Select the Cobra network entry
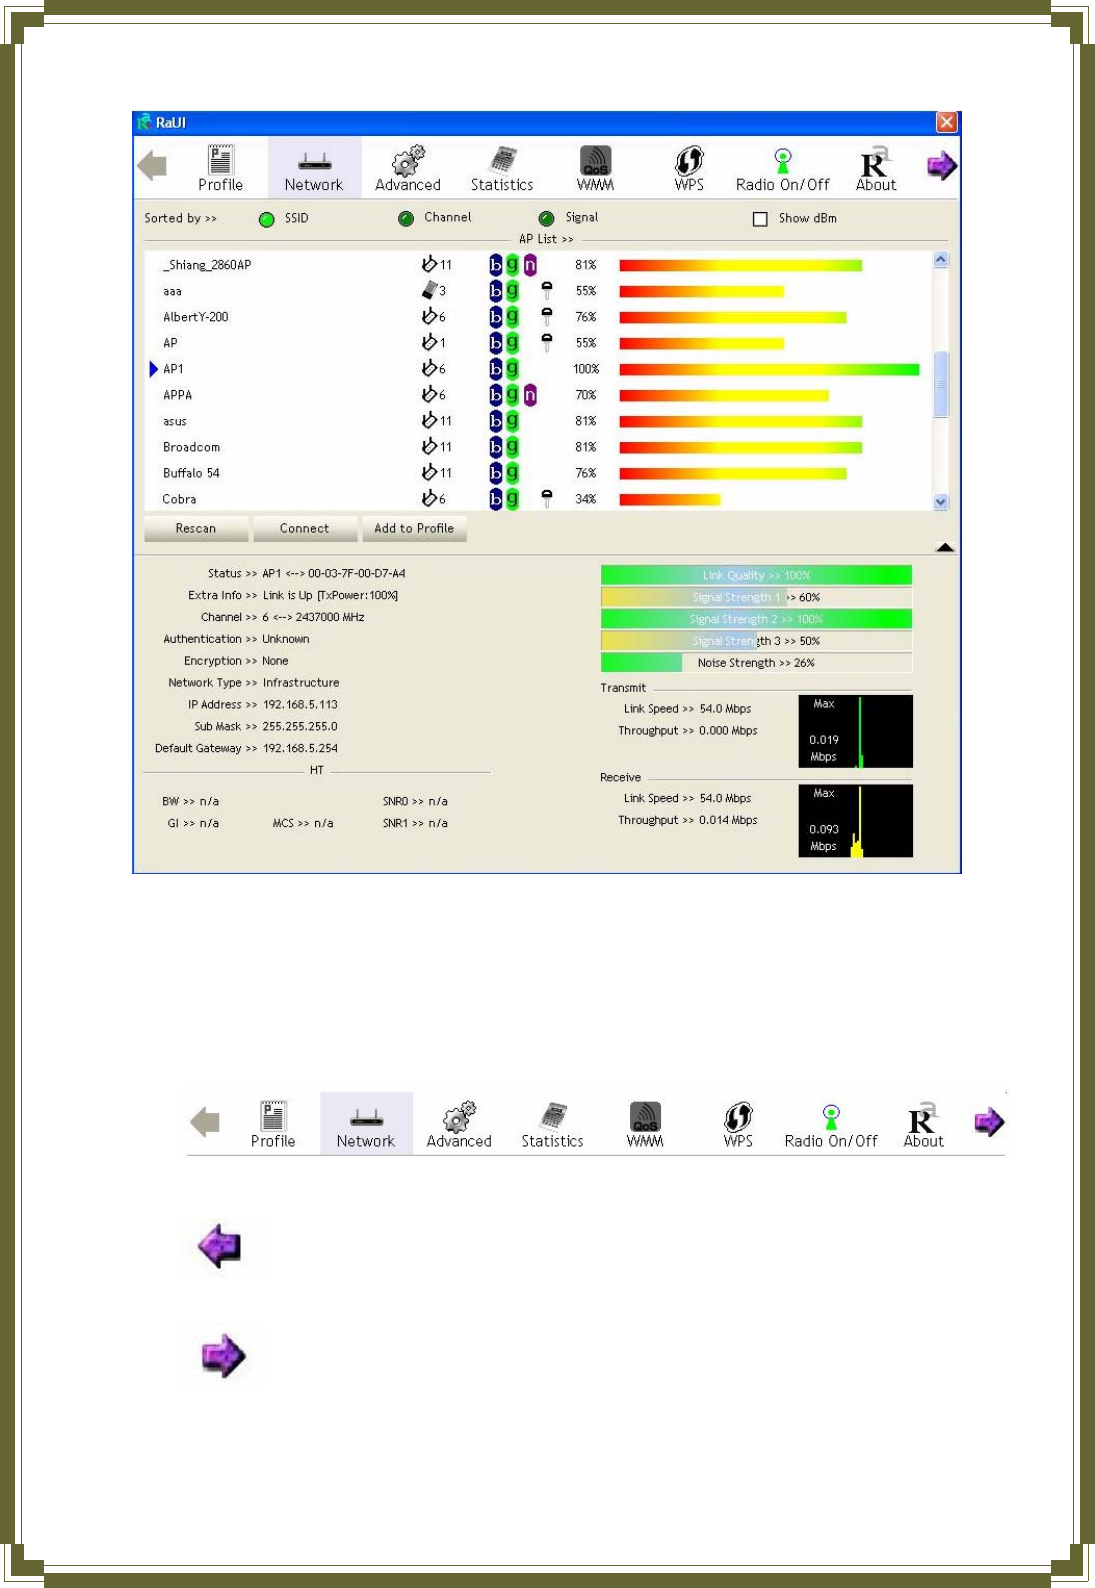Screen dimensions: 1095x1588 pyautogui.click(x=540, y=499)
